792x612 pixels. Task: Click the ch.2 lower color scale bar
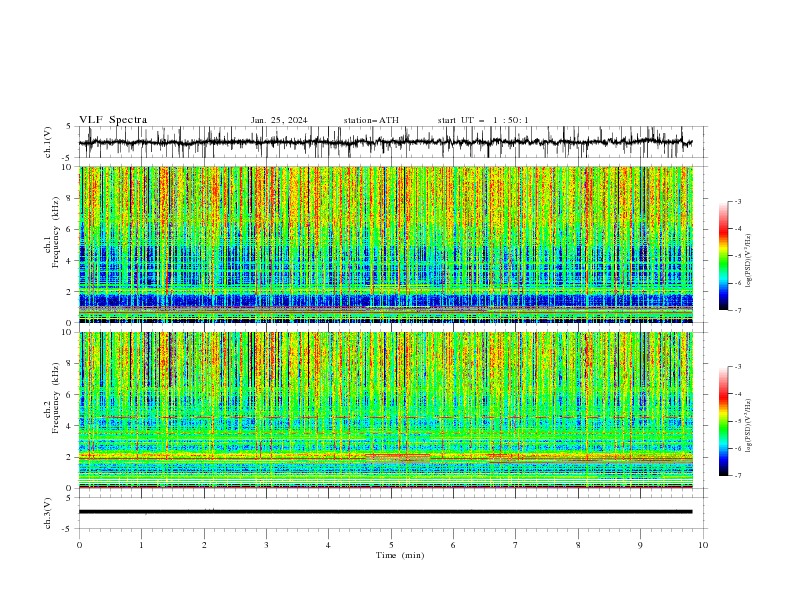pos(723,421)
